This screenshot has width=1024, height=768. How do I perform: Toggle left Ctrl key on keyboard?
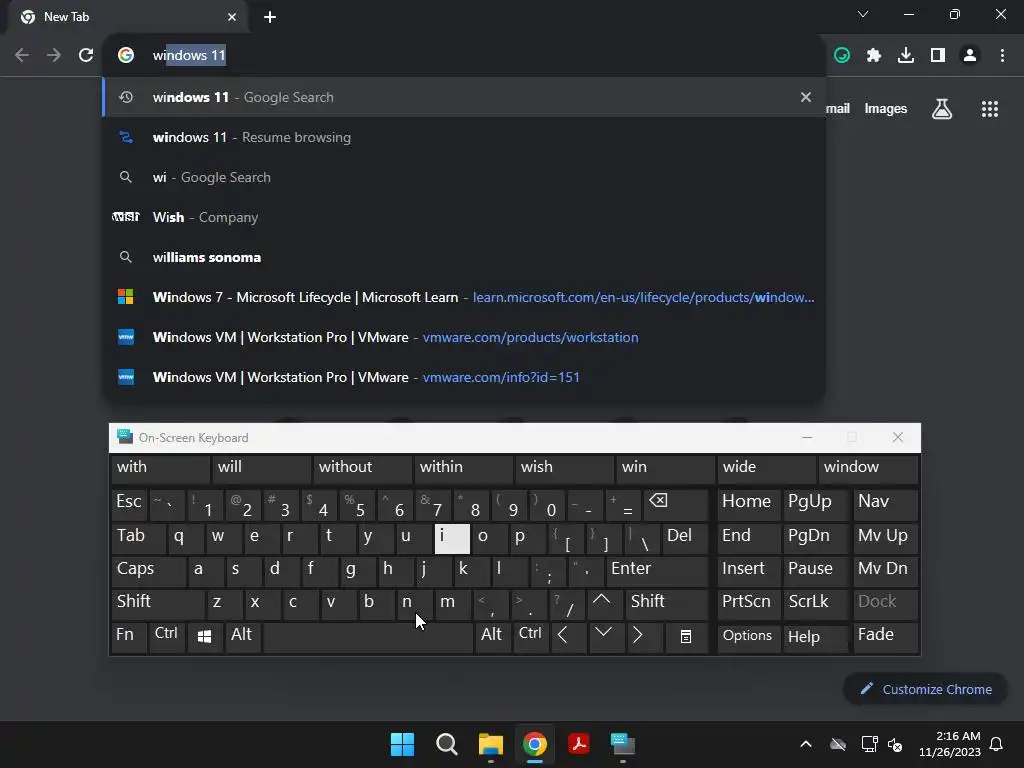point(166,636)
